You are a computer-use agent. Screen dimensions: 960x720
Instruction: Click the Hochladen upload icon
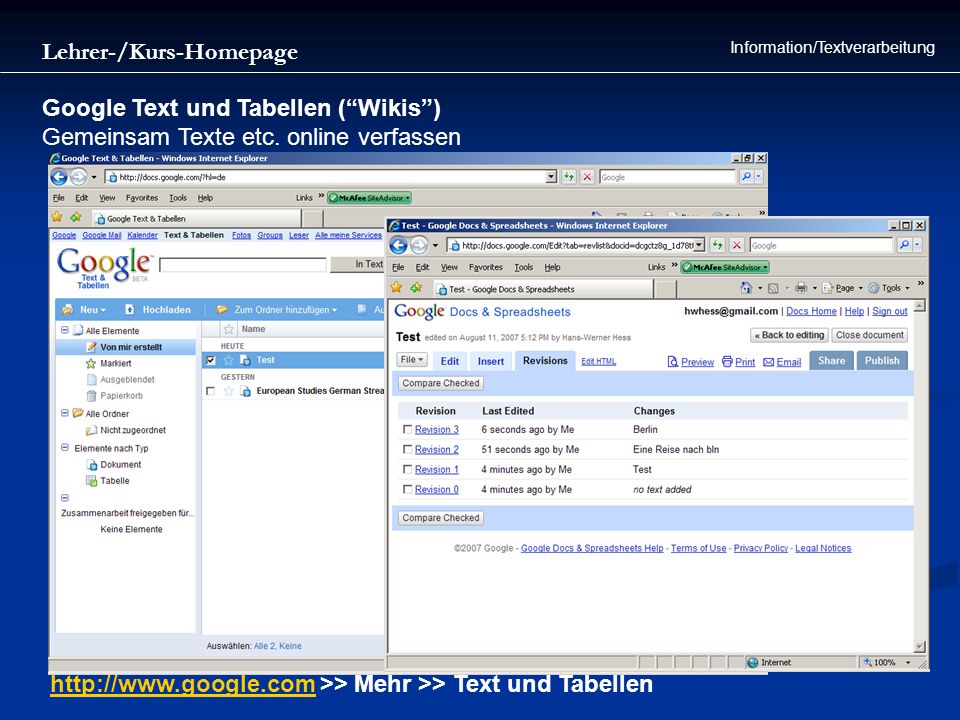(130, 310)
